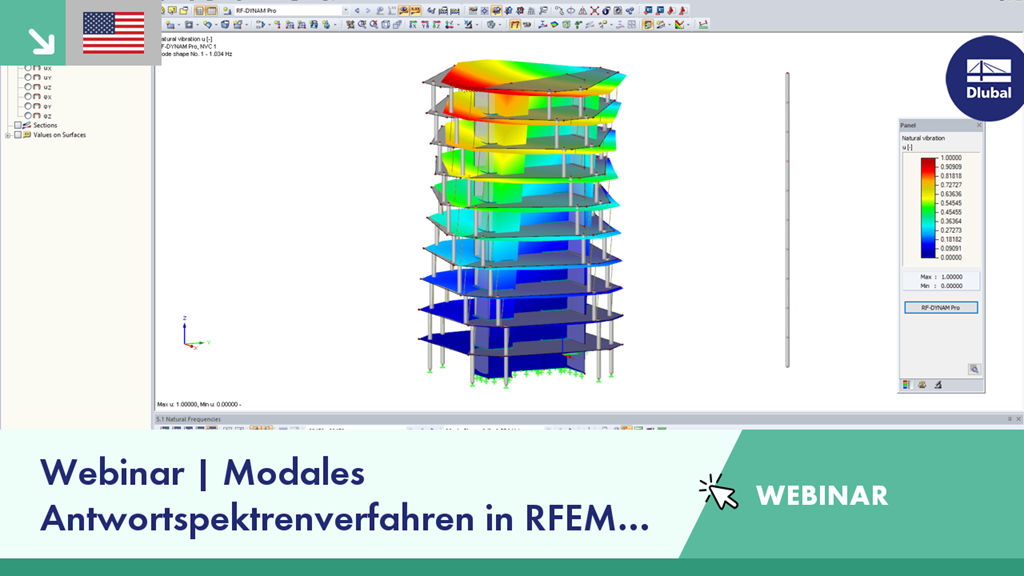Click the Max value 1.00000 in Panel
The width and height of the screenshot is (1024, 576).
click(951, 277)
